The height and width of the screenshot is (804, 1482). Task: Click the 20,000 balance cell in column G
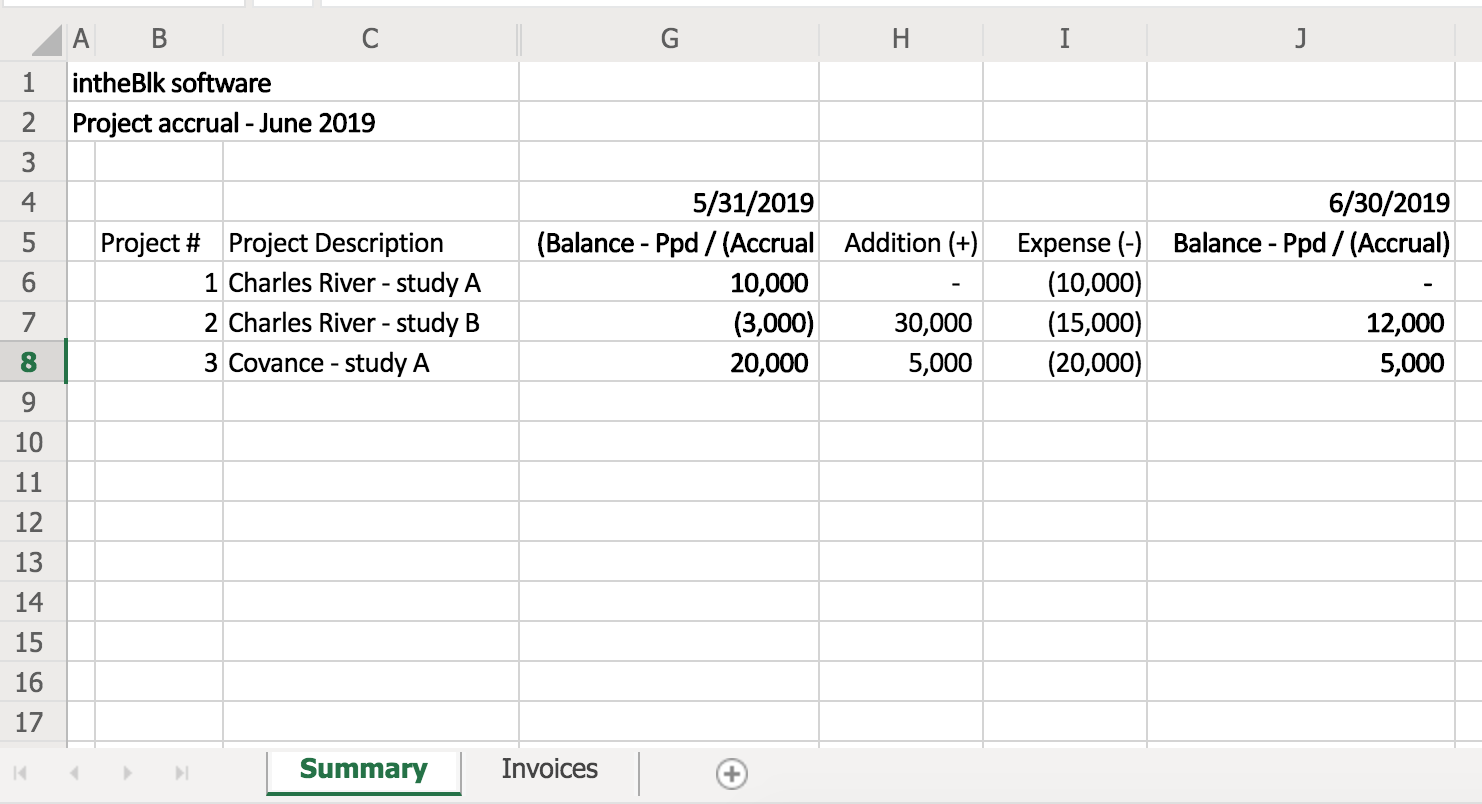pyautogui.click(x=670, y=362)
